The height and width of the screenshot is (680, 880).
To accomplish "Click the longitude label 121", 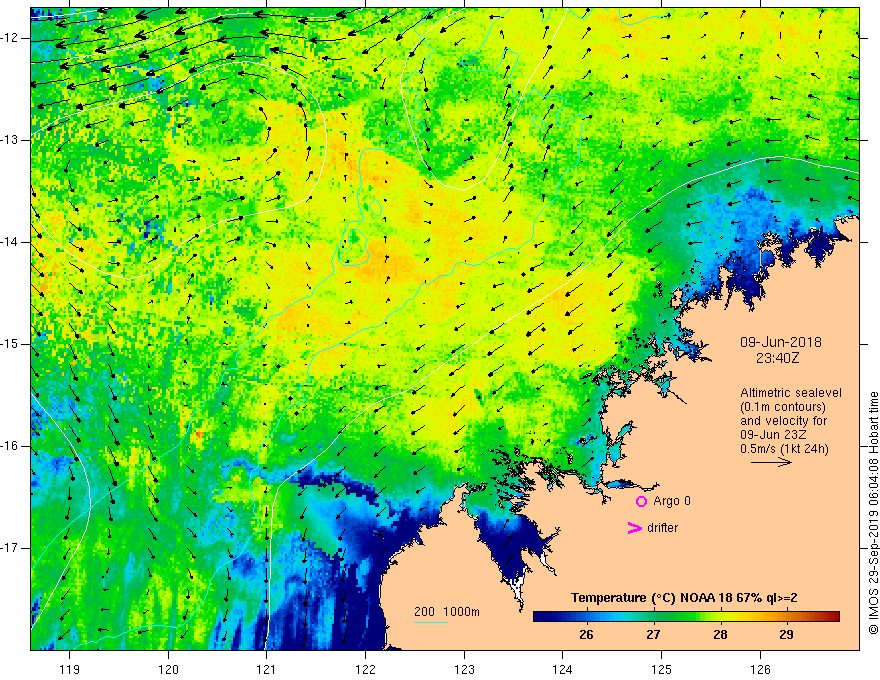I will point(267,669).
